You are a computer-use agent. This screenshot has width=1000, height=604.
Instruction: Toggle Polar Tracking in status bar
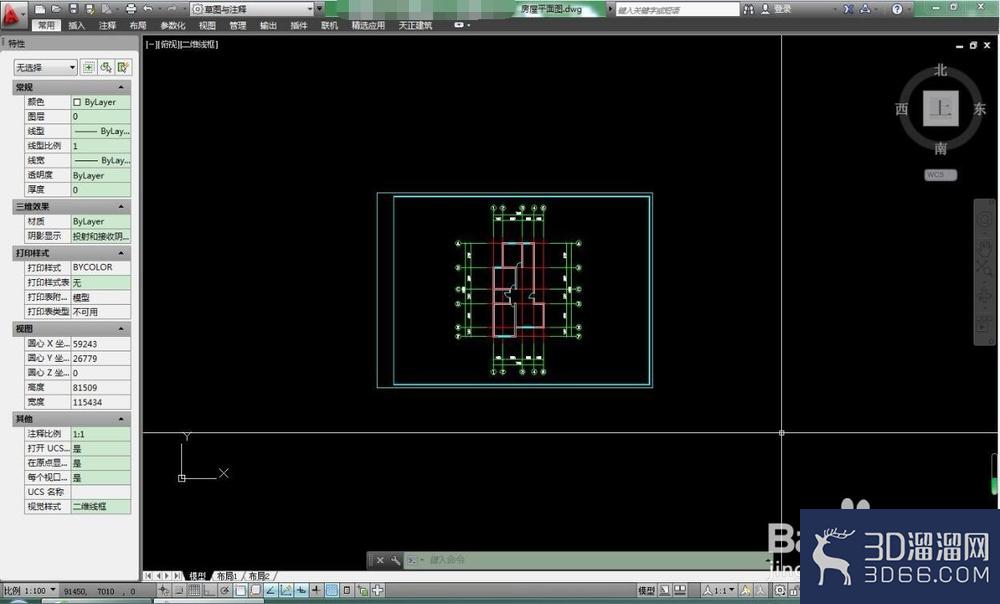tap(224, 590)
